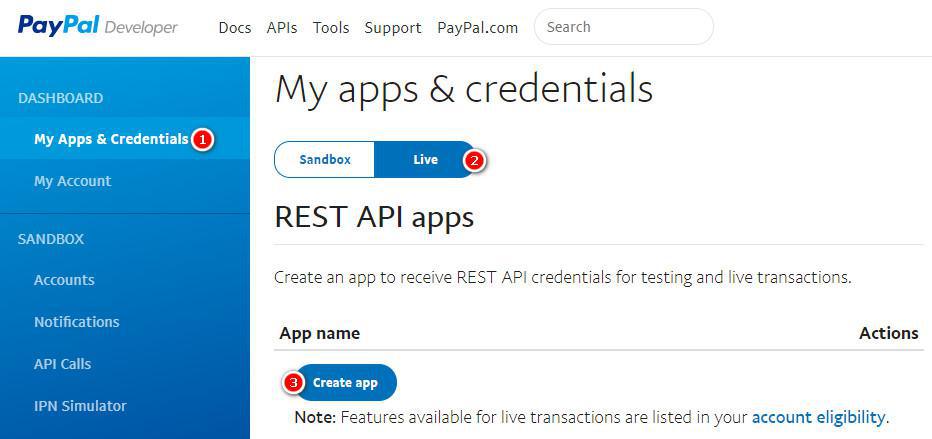Launch the IPN Simulator

(x=80, y=406)
